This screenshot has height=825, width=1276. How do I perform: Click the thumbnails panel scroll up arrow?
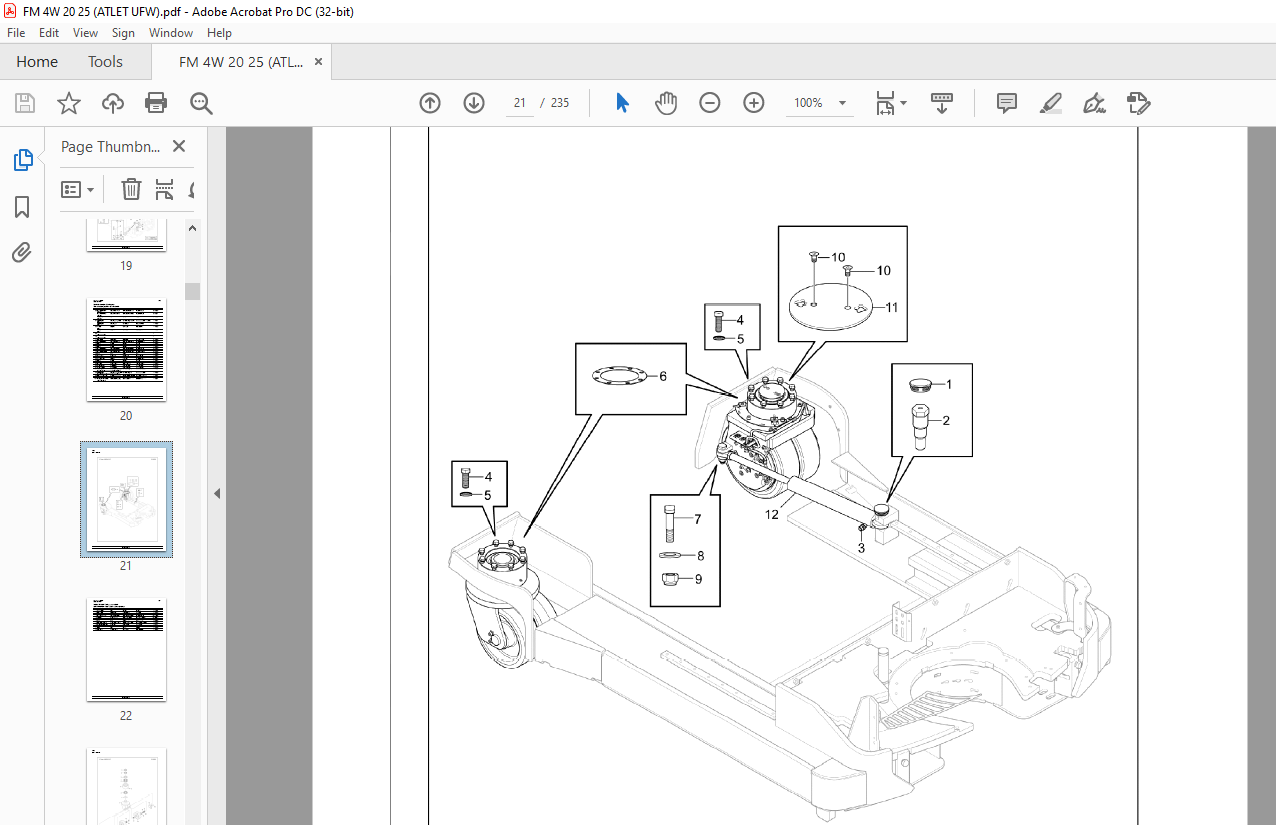pyautogui.click(x=192, y=228)
